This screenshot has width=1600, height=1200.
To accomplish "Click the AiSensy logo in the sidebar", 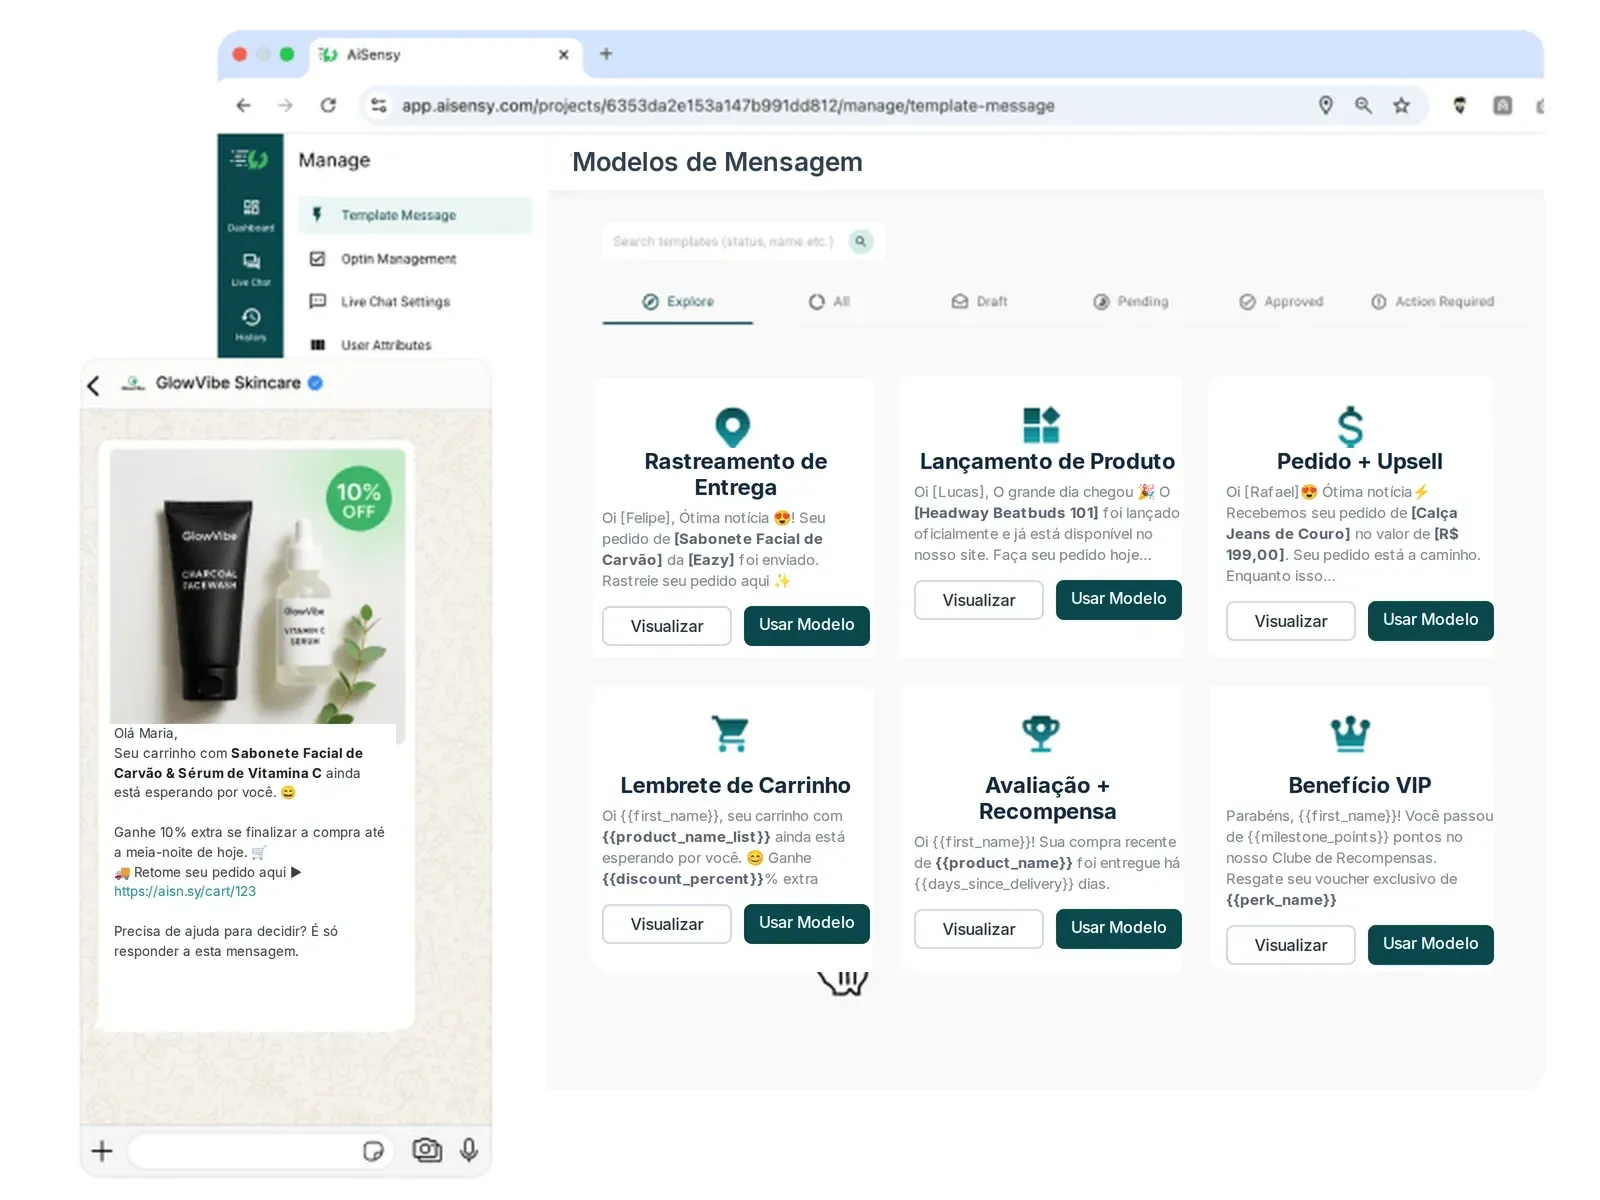I will tap(249, 158).
